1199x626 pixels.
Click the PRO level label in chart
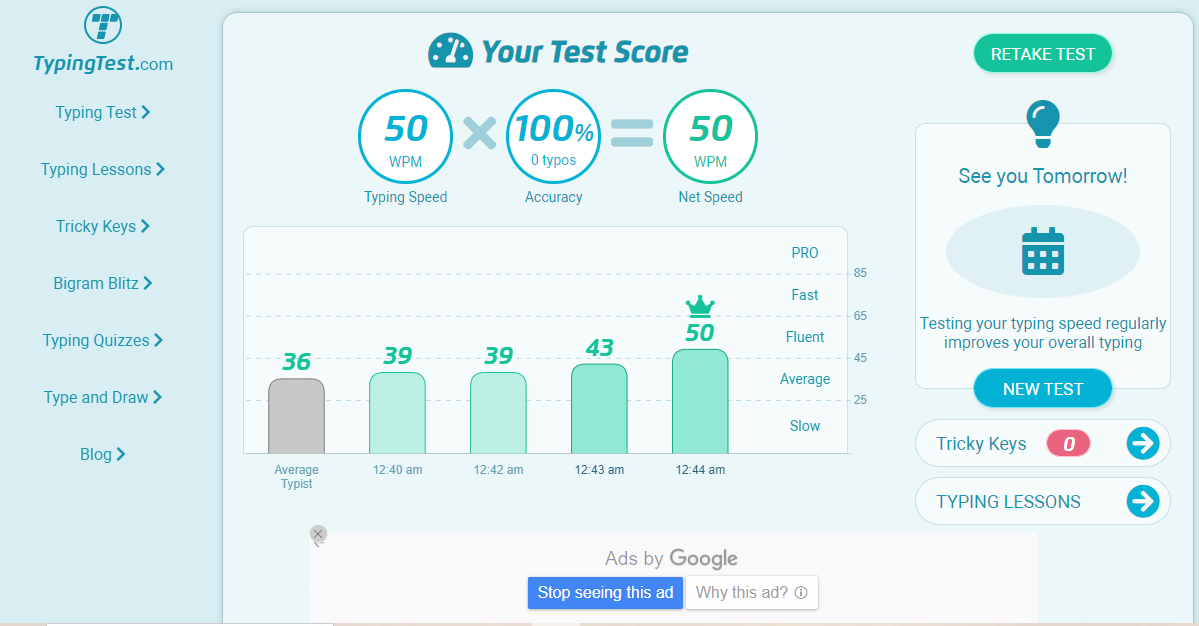[x=804, y=253]
